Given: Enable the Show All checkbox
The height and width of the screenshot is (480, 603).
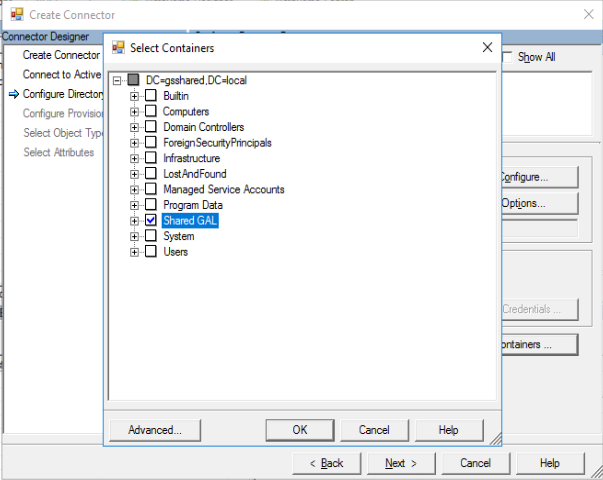Looking at the screenshot, I should 508,57.
